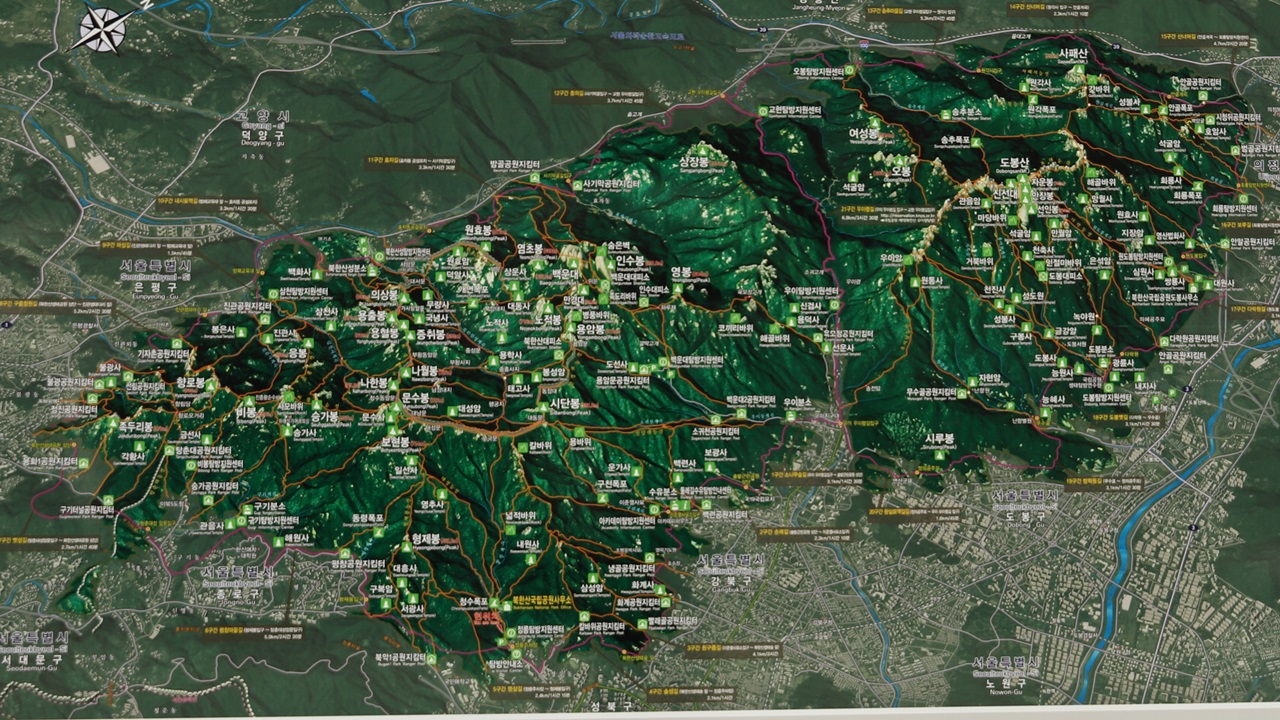Click the 서대문구 district label
This screenshot has width=1280, height=720.
click(x=33, y=658)
